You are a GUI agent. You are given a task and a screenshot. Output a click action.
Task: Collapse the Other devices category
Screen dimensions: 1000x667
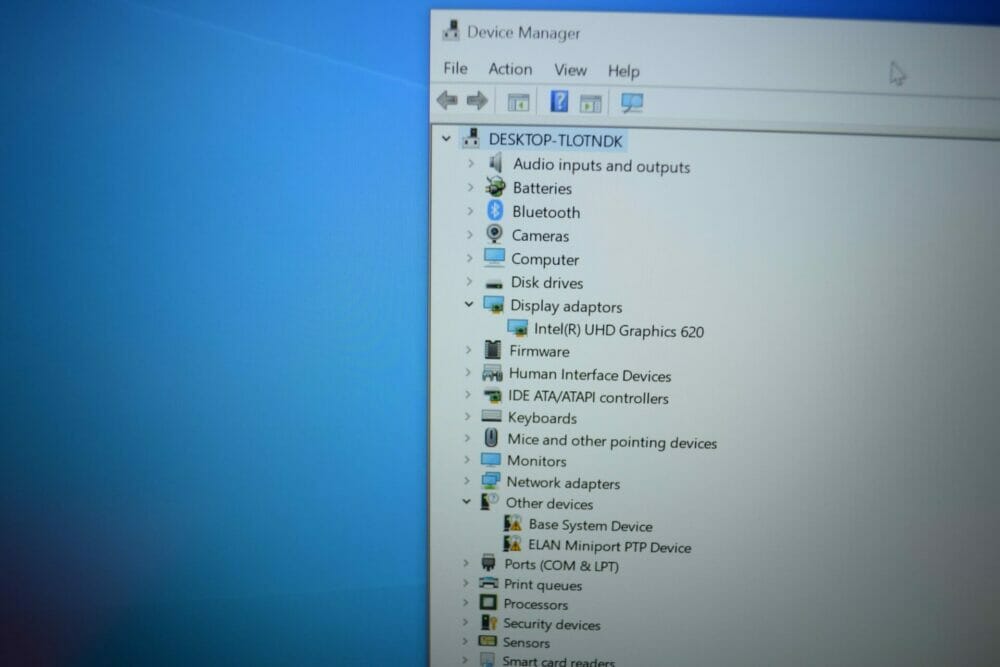(x=467, y=501)
